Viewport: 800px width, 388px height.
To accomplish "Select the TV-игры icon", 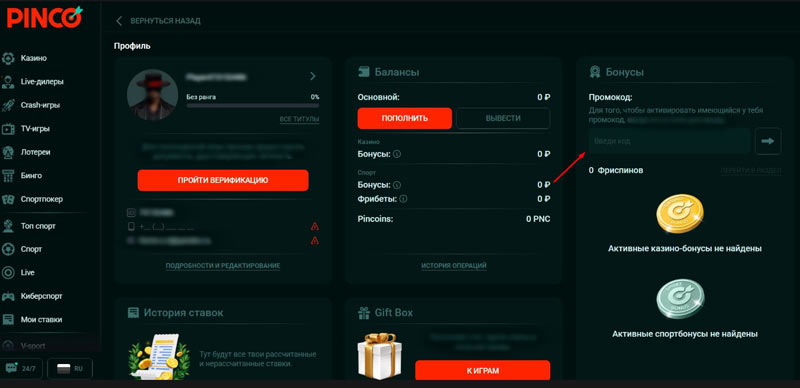I will pyautogui.click(x=8, y=129).
